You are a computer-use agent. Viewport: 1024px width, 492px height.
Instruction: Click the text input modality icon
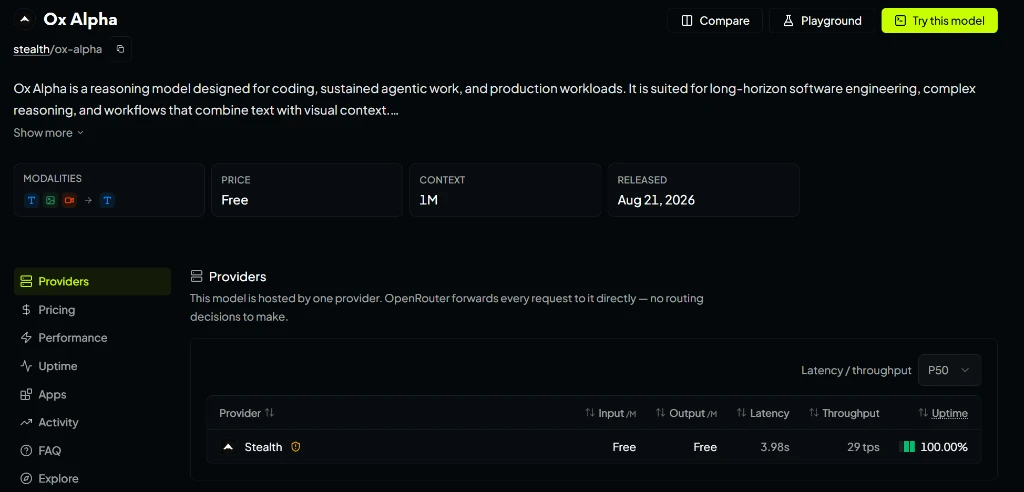[31, 201]
